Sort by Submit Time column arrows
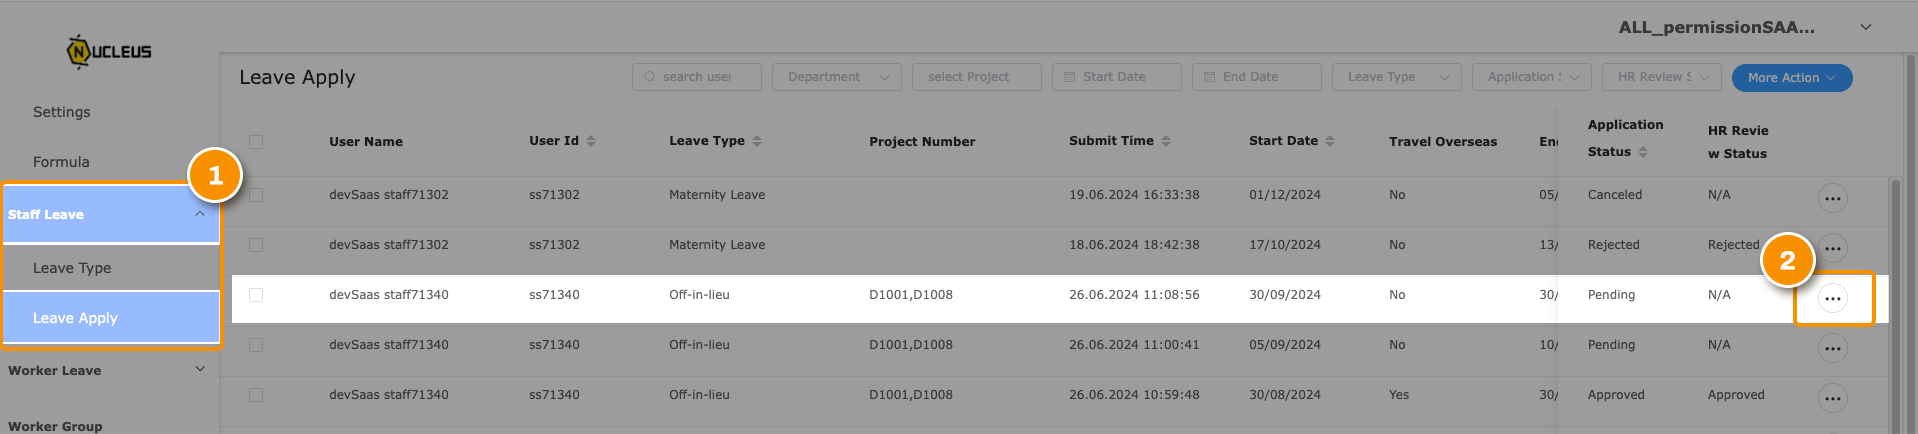This screenshot has width=1918, height=434. coord(1166,141)
